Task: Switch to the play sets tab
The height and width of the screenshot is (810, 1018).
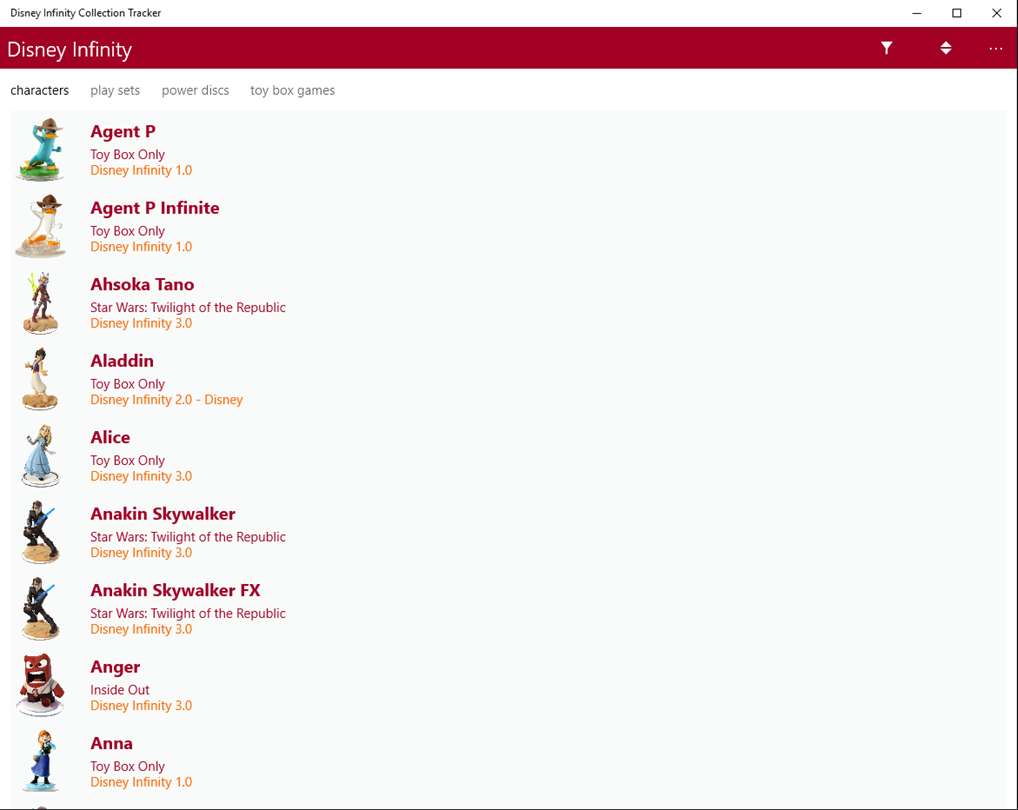Action: [x=115, y=90]
